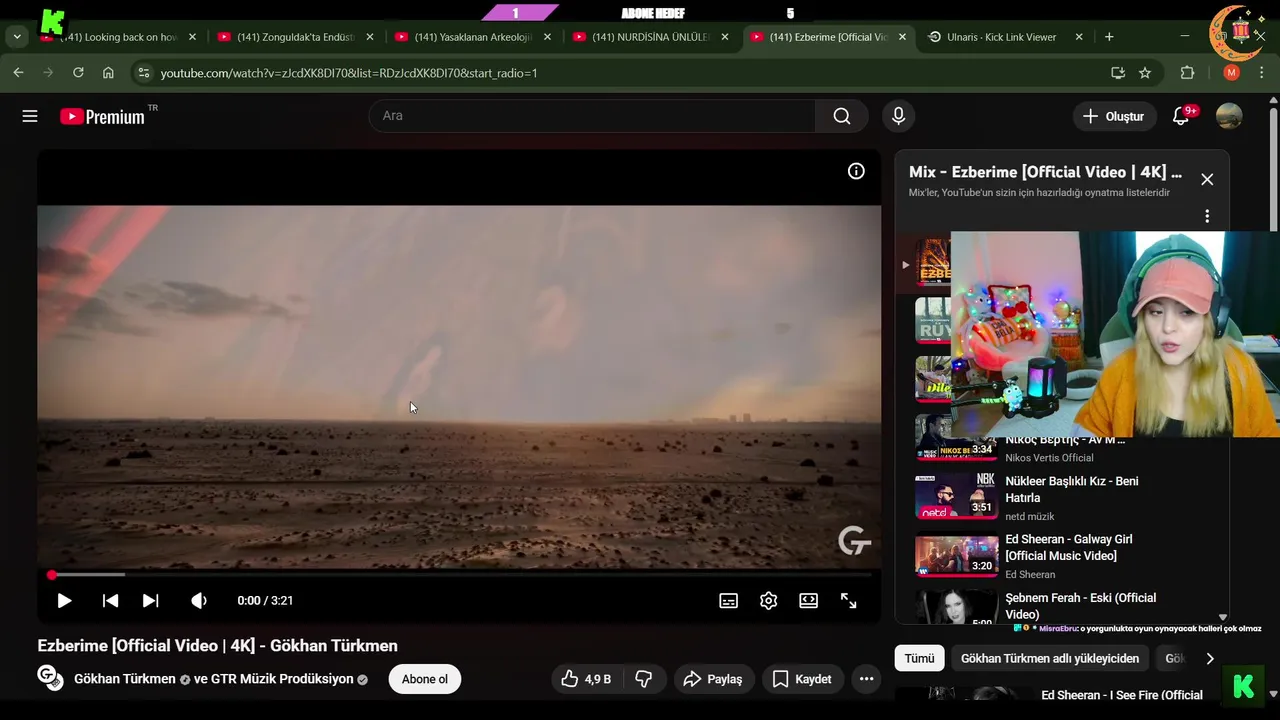Close Zonguldak'ta Endüstri tab
Viewport: 1280px width, 720px height.
click(370, 37)
